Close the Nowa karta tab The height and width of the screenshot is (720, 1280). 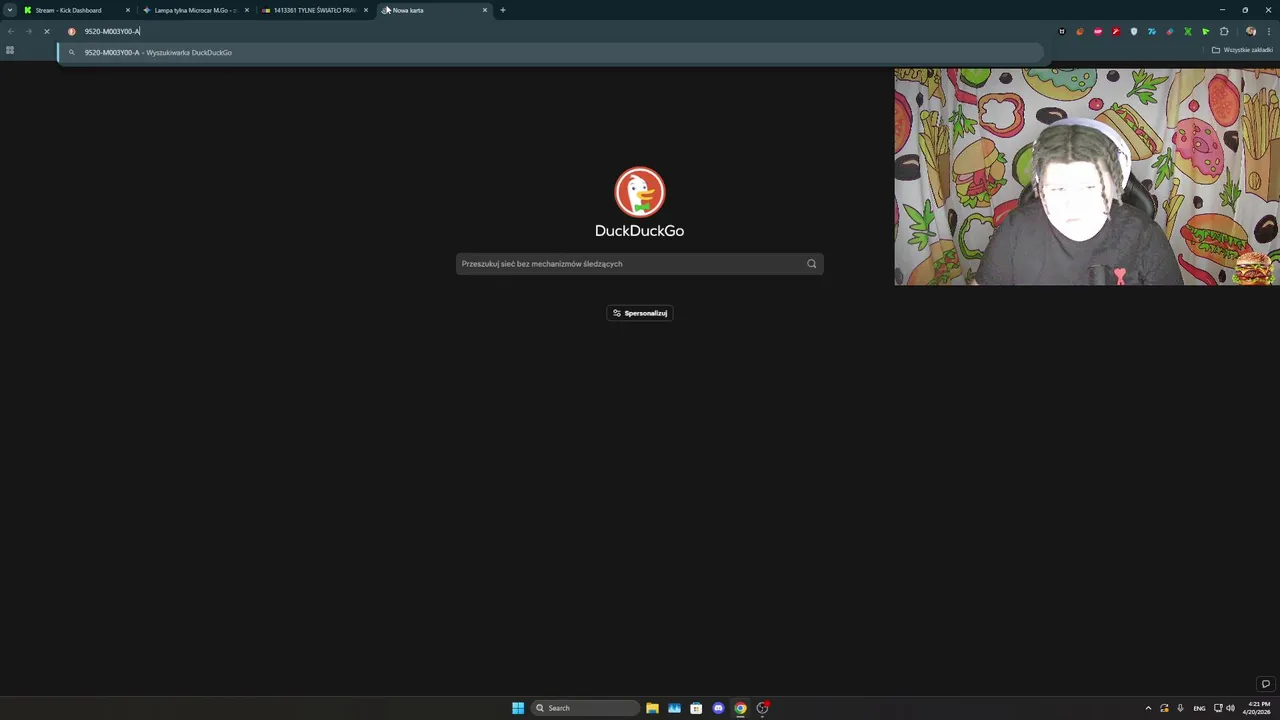[x=485, y=10]
